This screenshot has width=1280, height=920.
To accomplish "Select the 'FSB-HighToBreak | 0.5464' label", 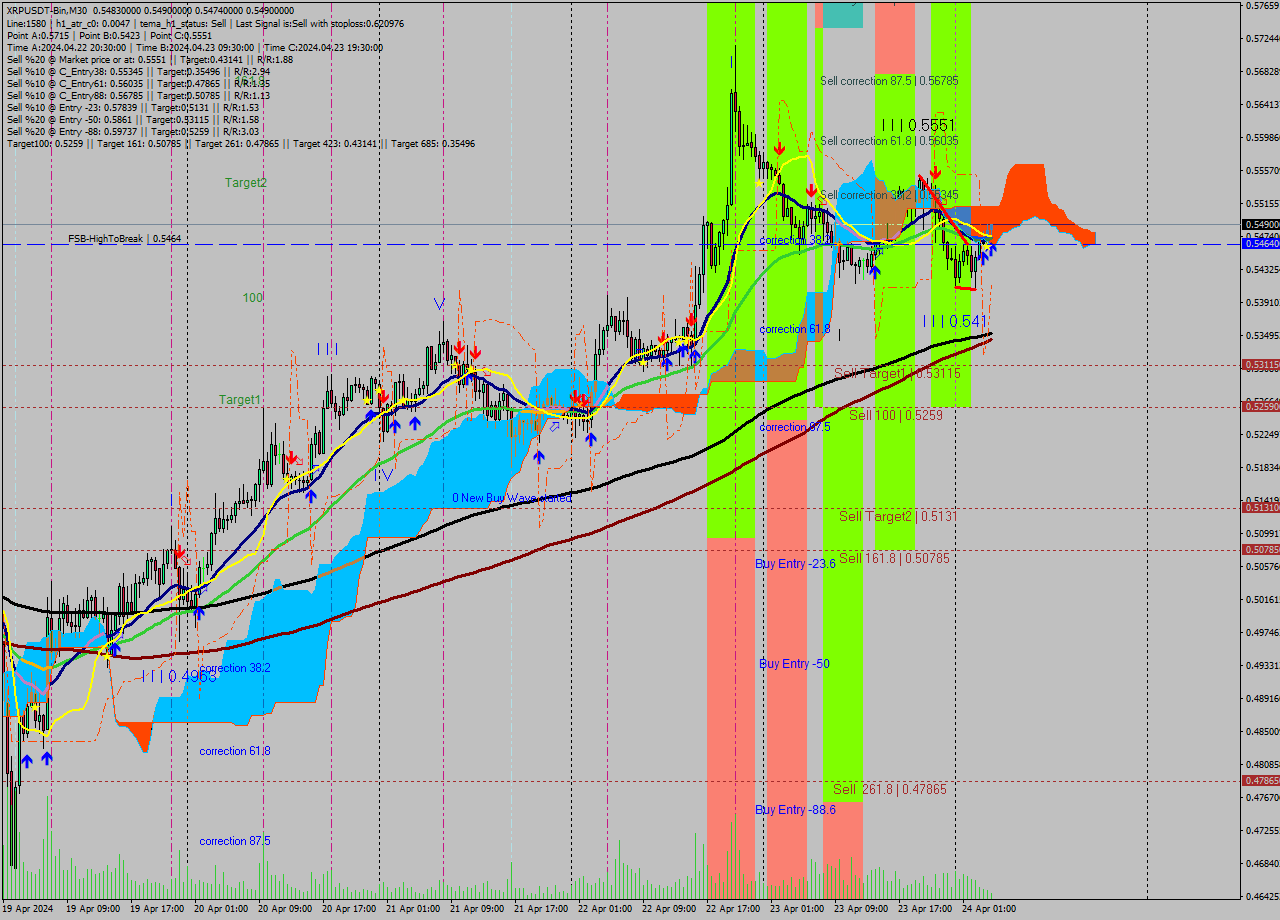I will (x=124, y=239).
